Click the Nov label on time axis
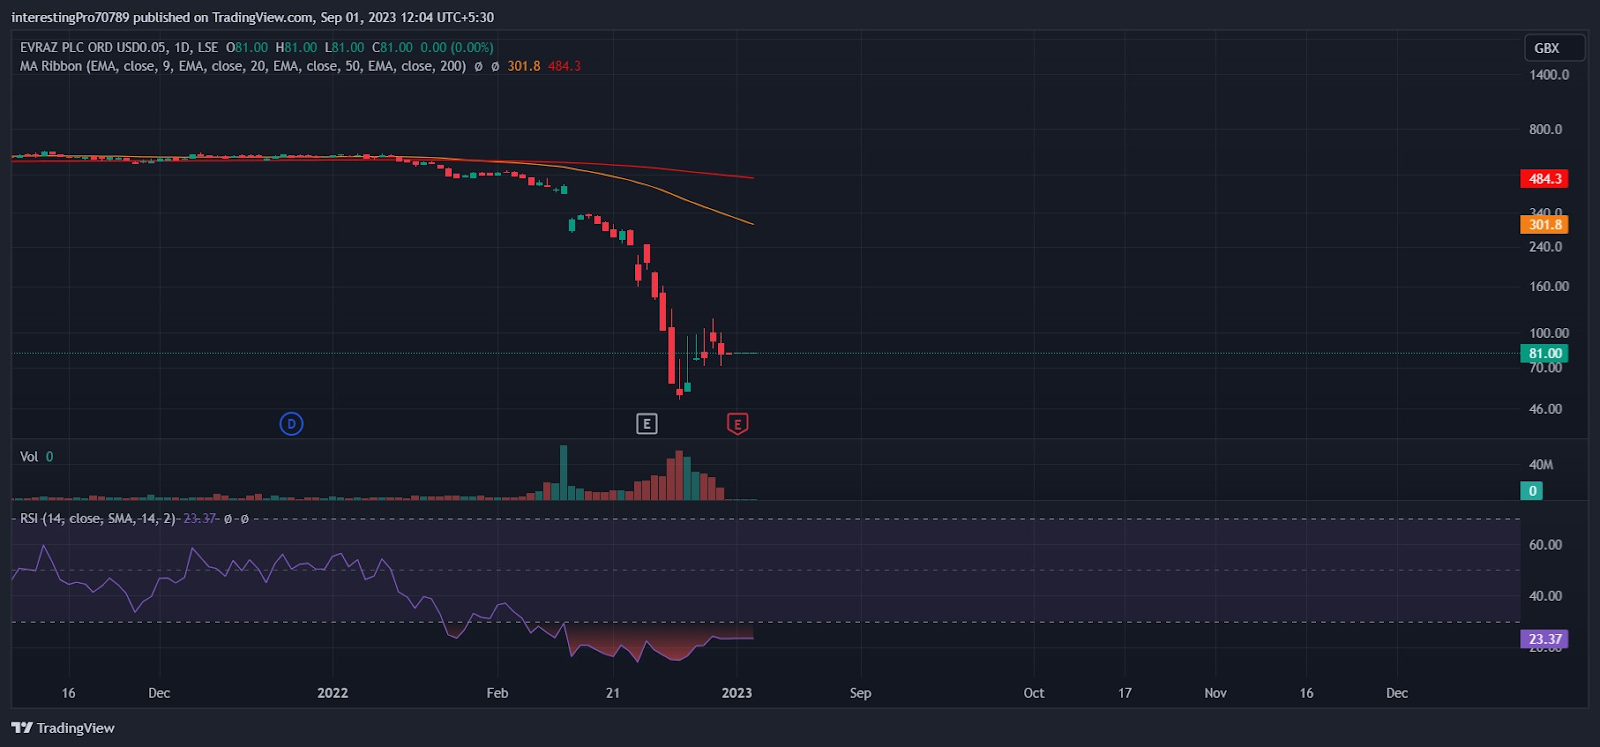Viewport: 1600px width, 747px height. coord(1215,693)
